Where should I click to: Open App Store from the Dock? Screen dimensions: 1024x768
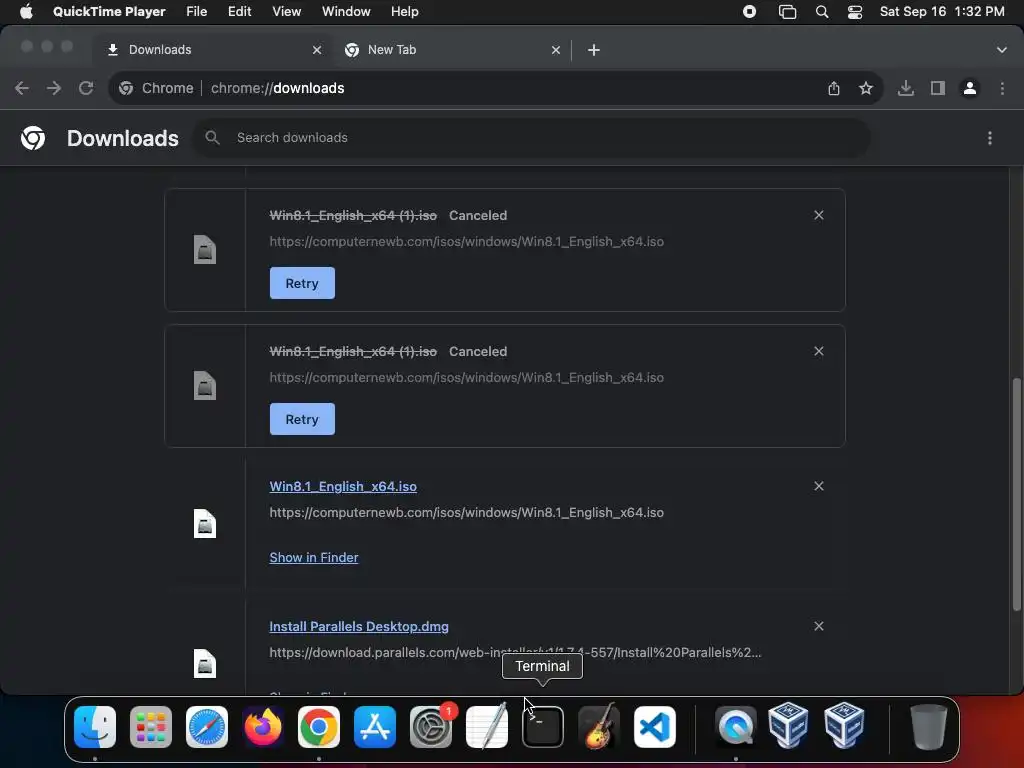(375, 727)
